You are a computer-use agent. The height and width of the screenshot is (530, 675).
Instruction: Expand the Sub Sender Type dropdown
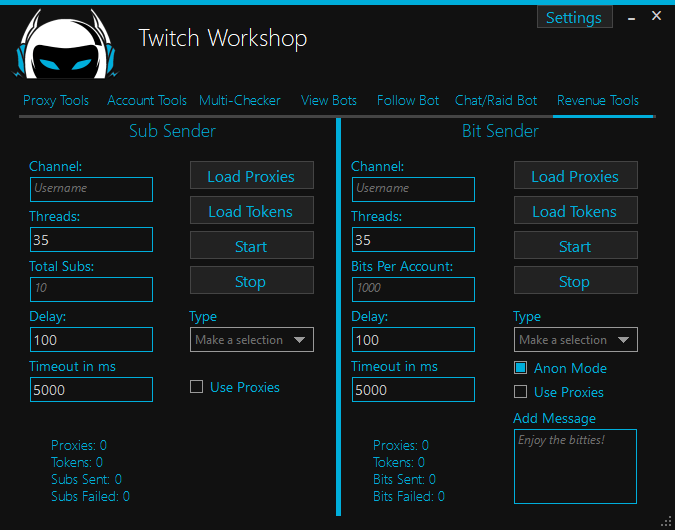pos(252,340)
